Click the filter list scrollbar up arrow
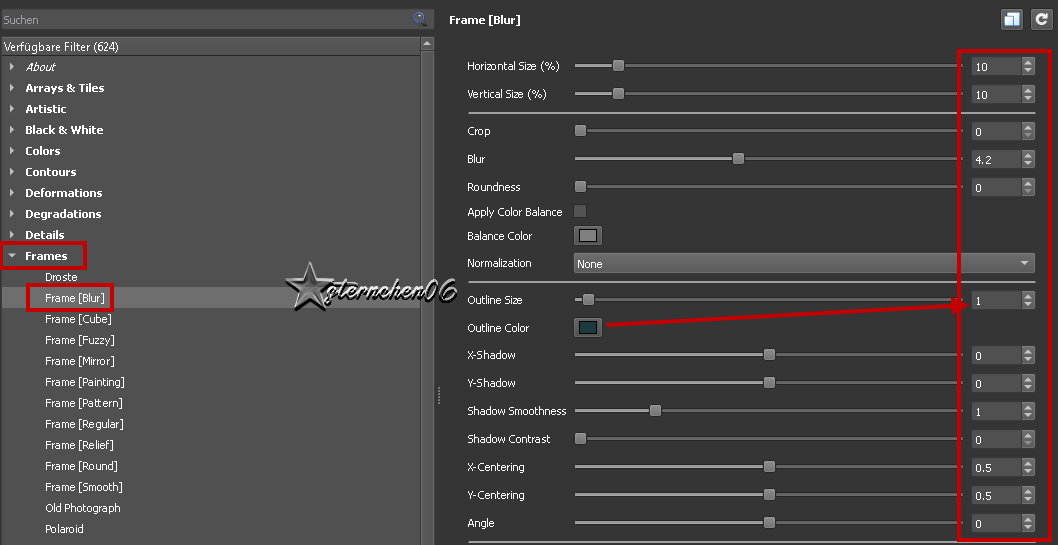 click(427, 44)
